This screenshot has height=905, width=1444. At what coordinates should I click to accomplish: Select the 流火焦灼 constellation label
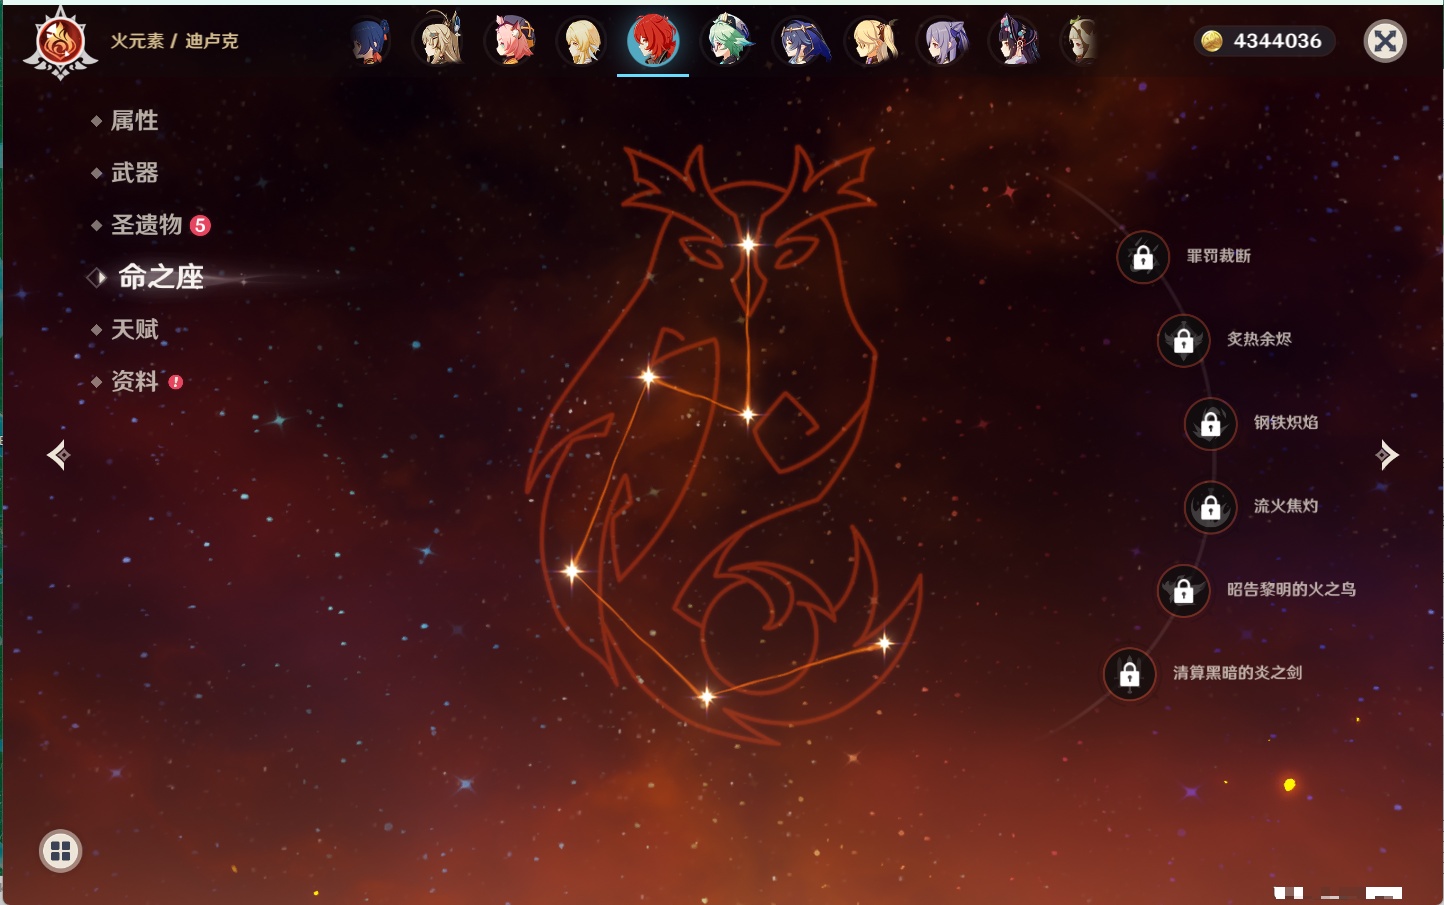pos(1286,506)
